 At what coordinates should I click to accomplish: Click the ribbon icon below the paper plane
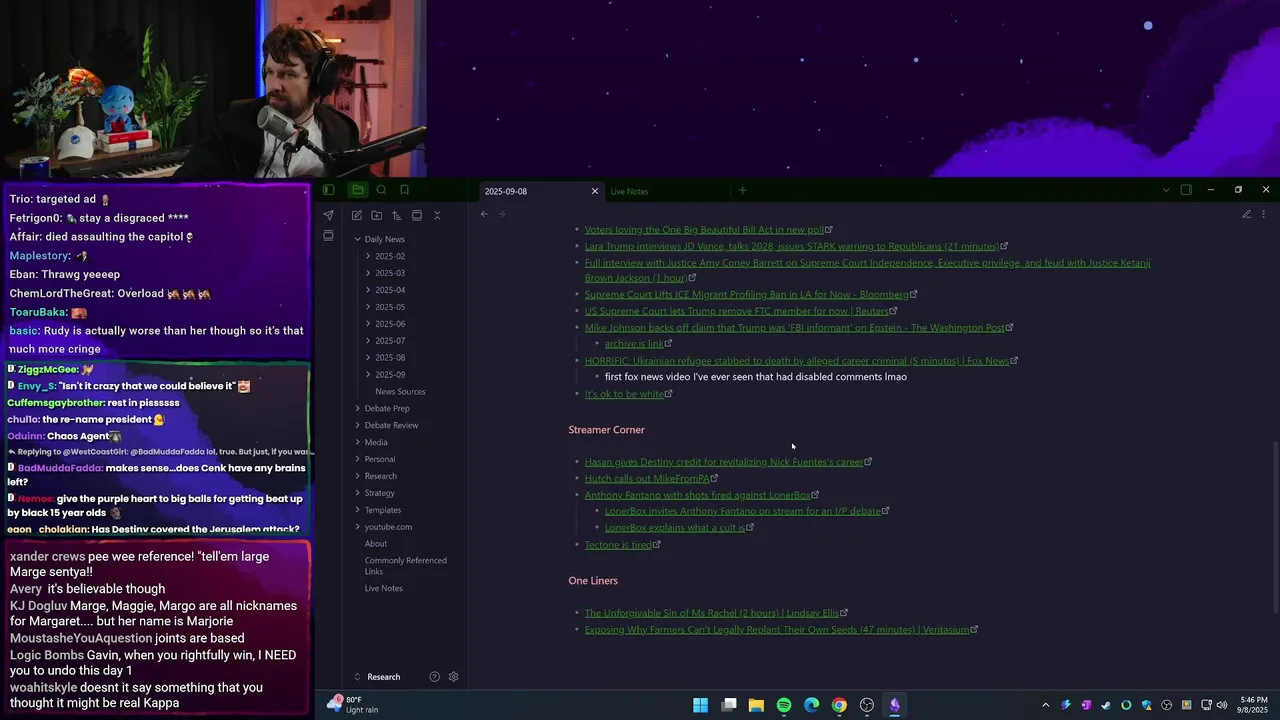328,236
